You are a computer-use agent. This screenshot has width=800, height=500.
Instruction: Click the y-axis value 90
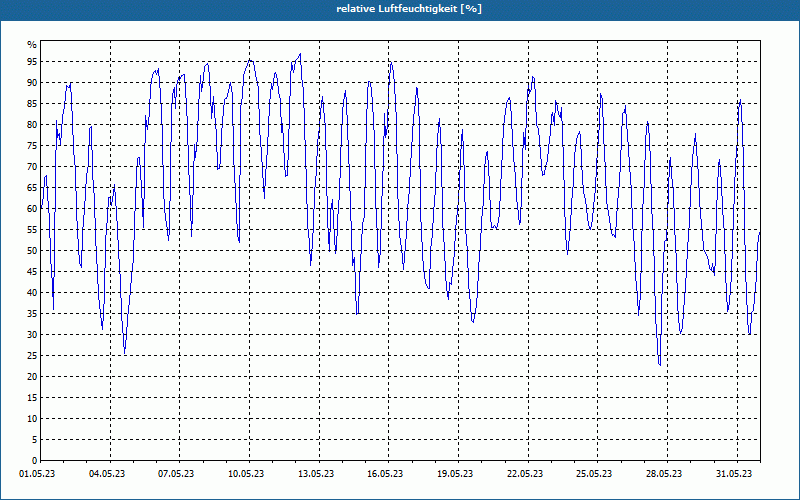[x=32, y=83]
